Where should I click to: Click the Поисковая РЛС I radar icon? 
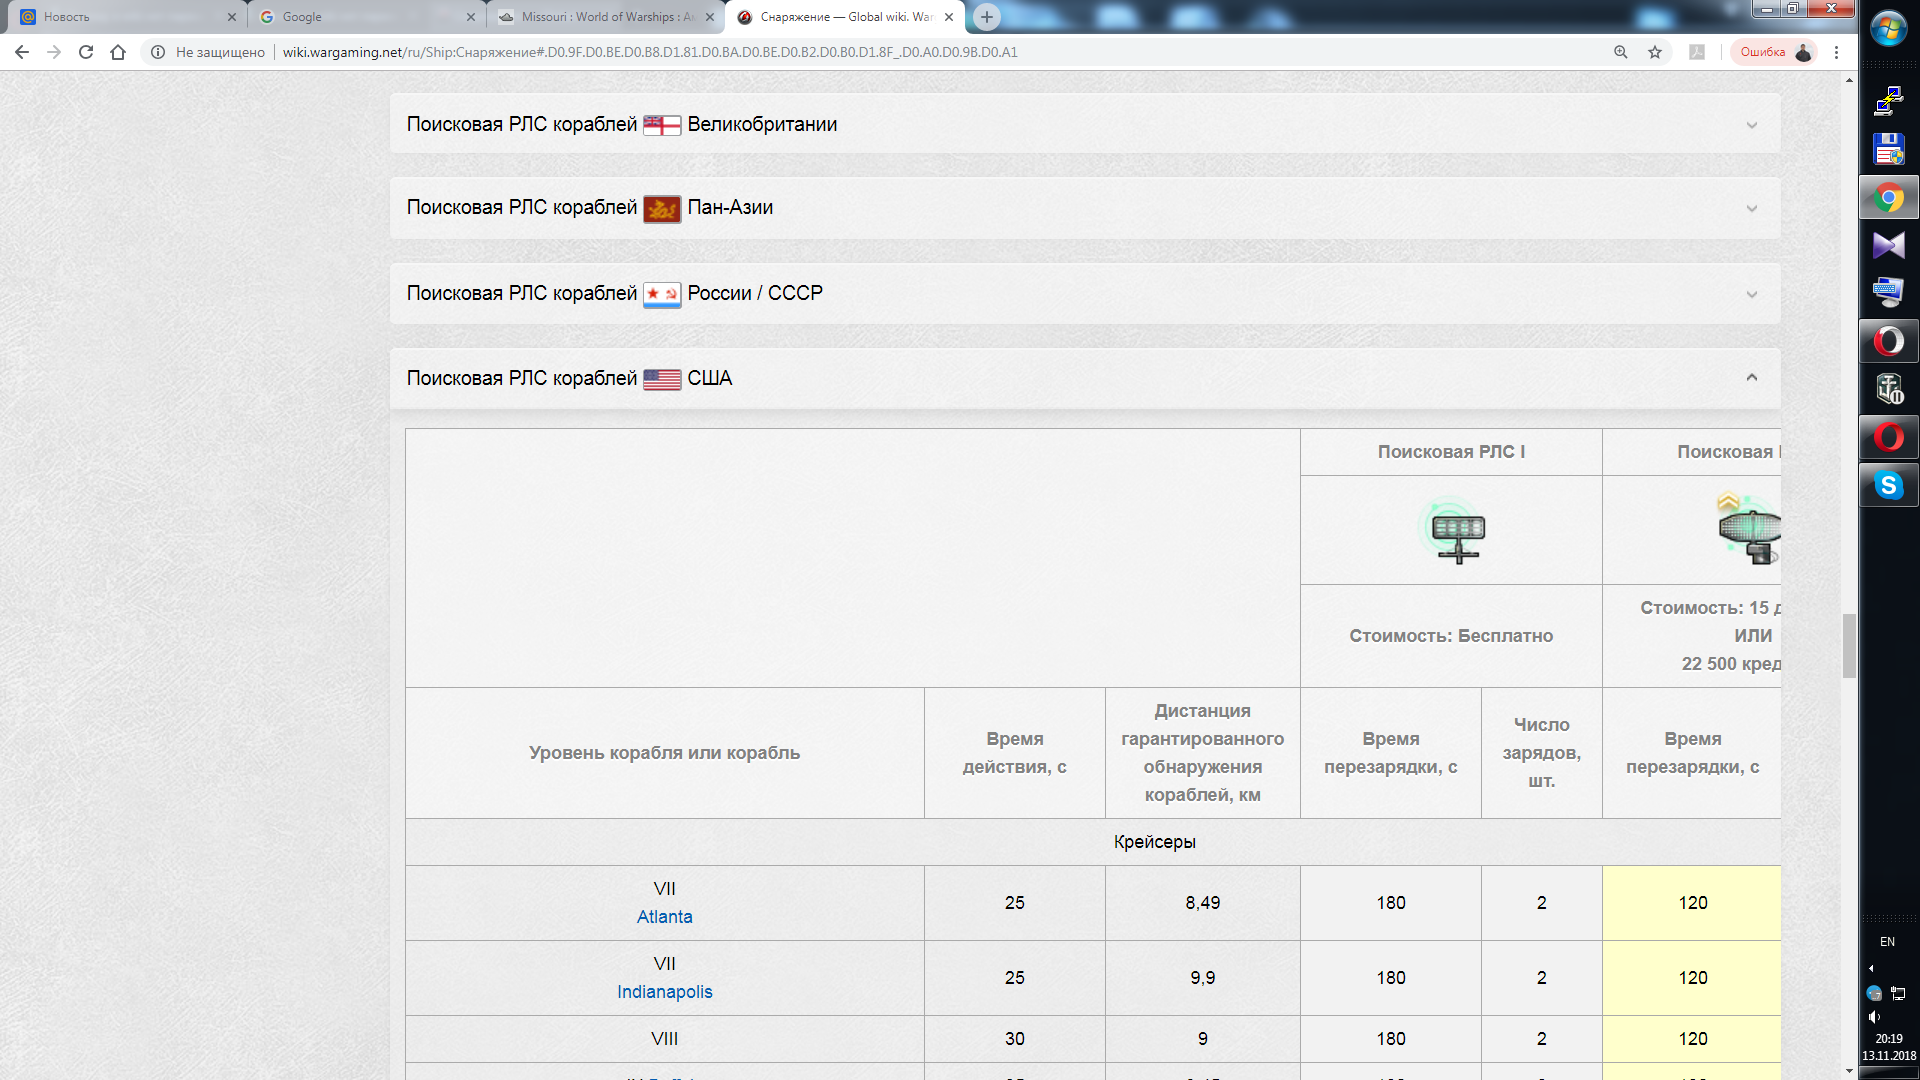1457,532
